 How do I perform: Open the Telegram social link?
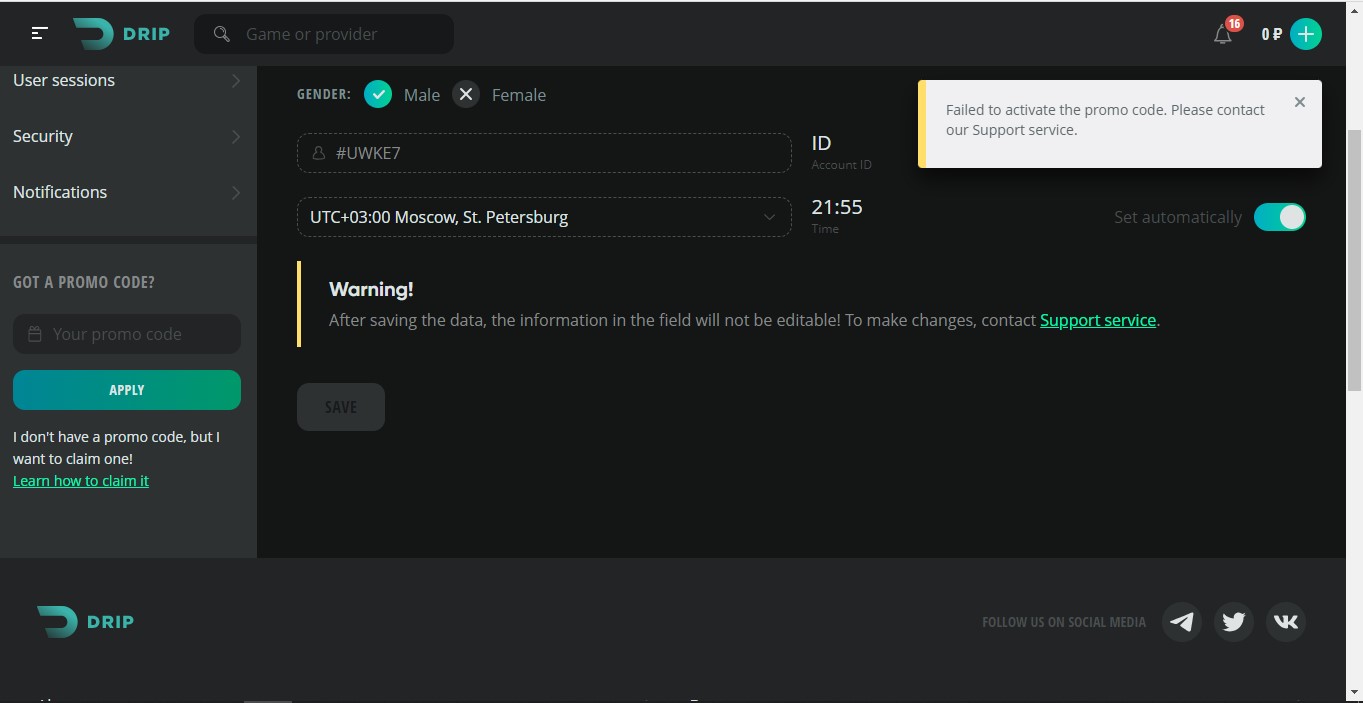coord(1181,622)
